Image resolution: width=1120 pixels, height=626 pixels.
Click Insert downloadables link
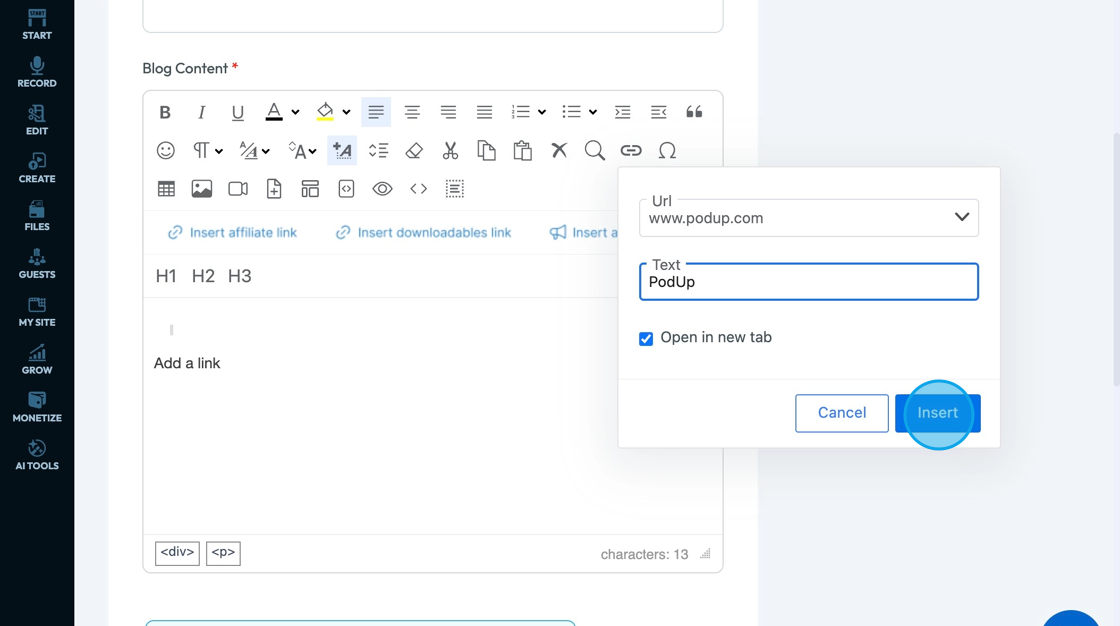click(424, 232)
